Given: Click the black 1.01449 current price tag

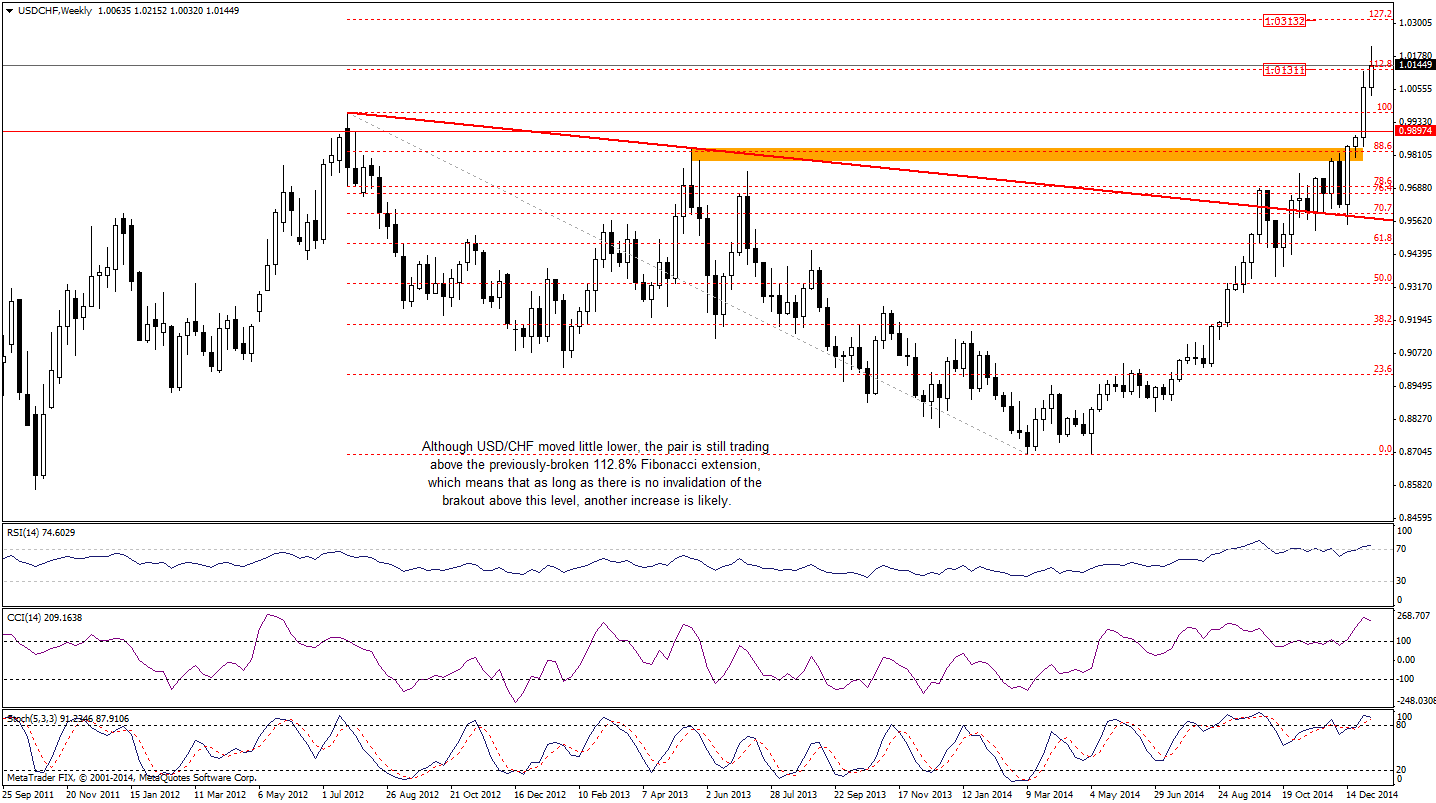Looking at the screenshot, I should (1416, 64).
